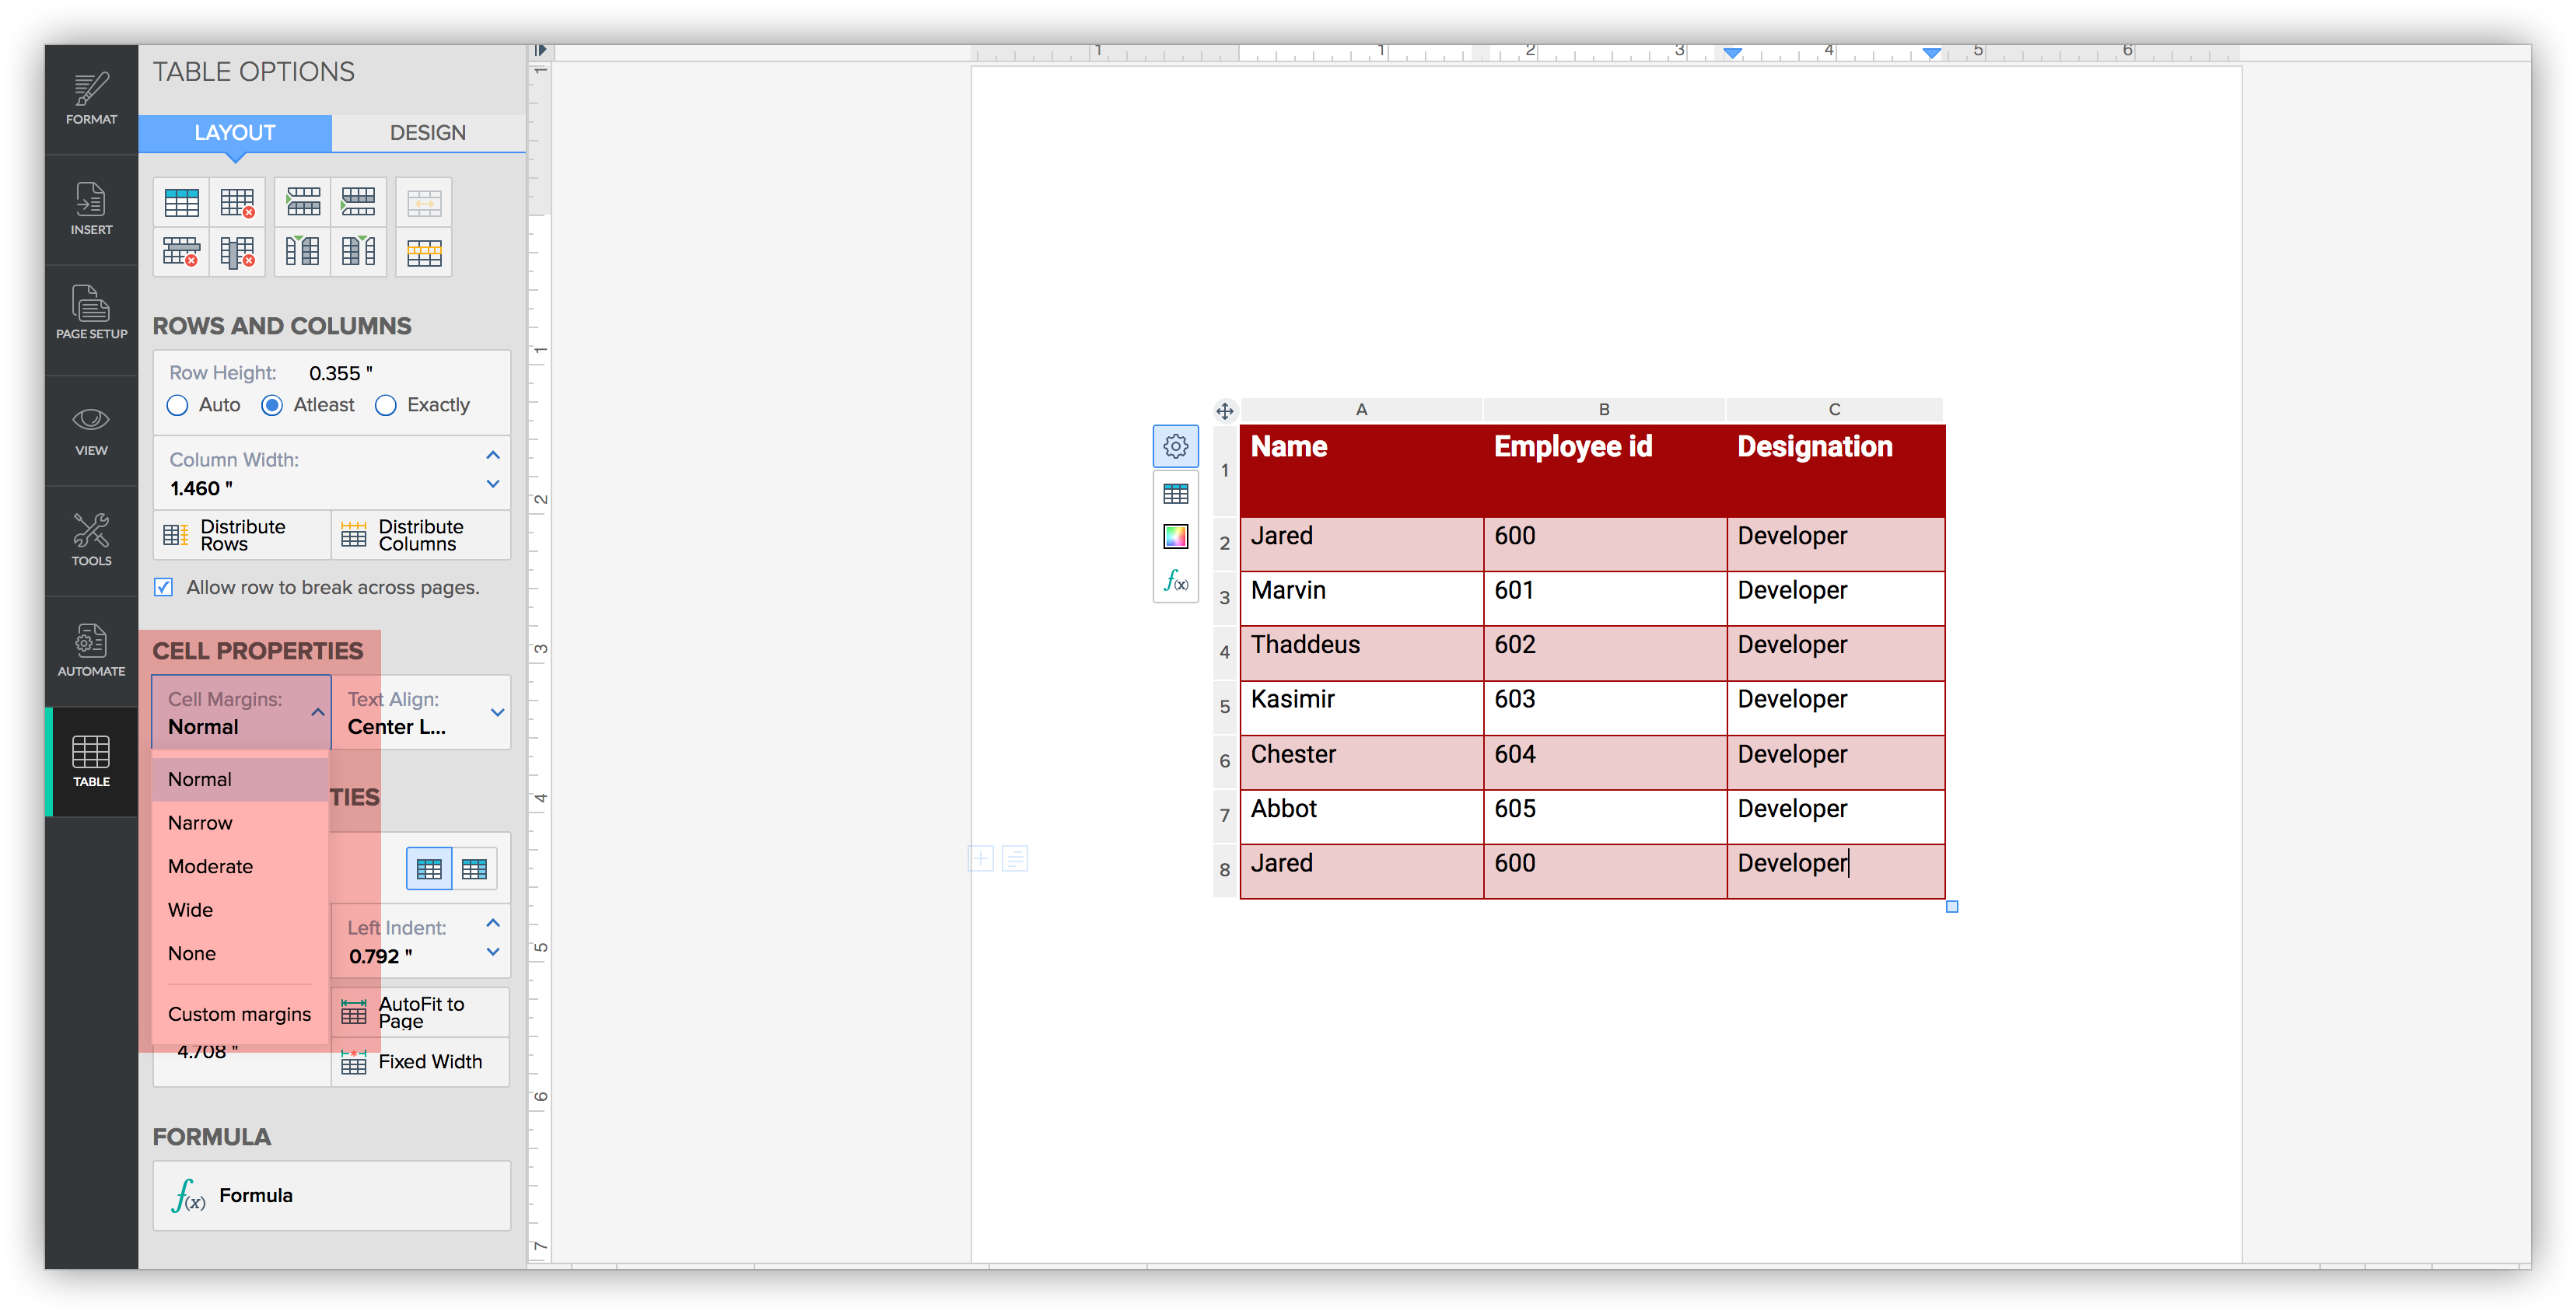Switch to the DESIGN tab
The width and height of the screenshot is (2576, 1314).
[427, 133]
